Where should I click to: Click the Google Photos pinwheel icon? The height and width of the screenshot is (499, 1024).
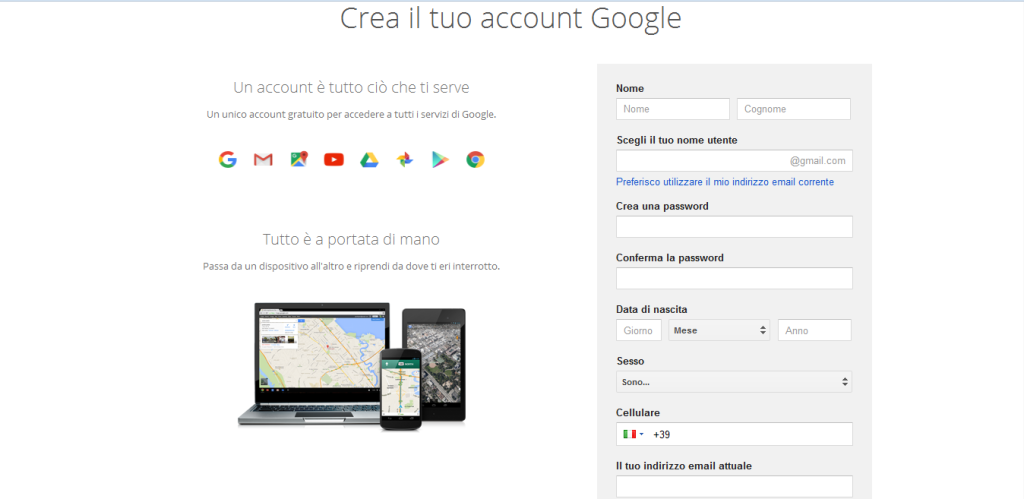pyautogui.click(x=404, y=159)
